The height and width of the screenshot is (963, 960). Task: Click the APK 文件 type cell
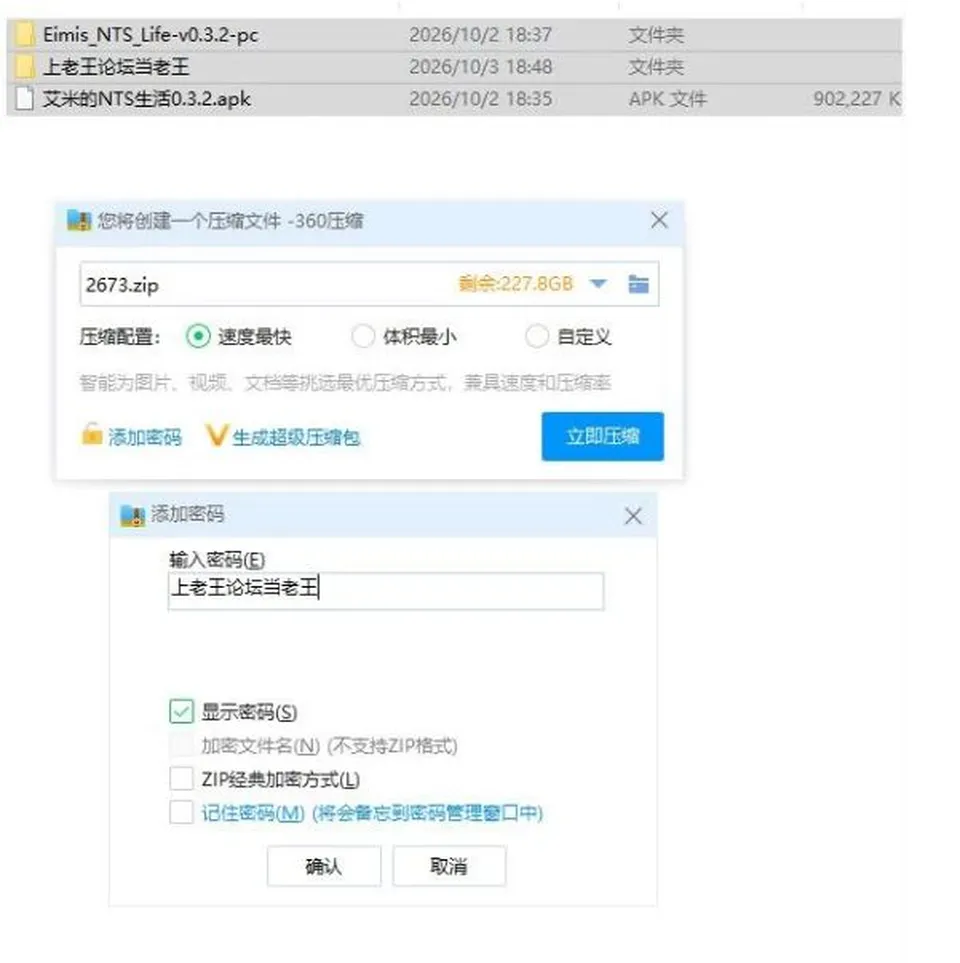point(668,99)
